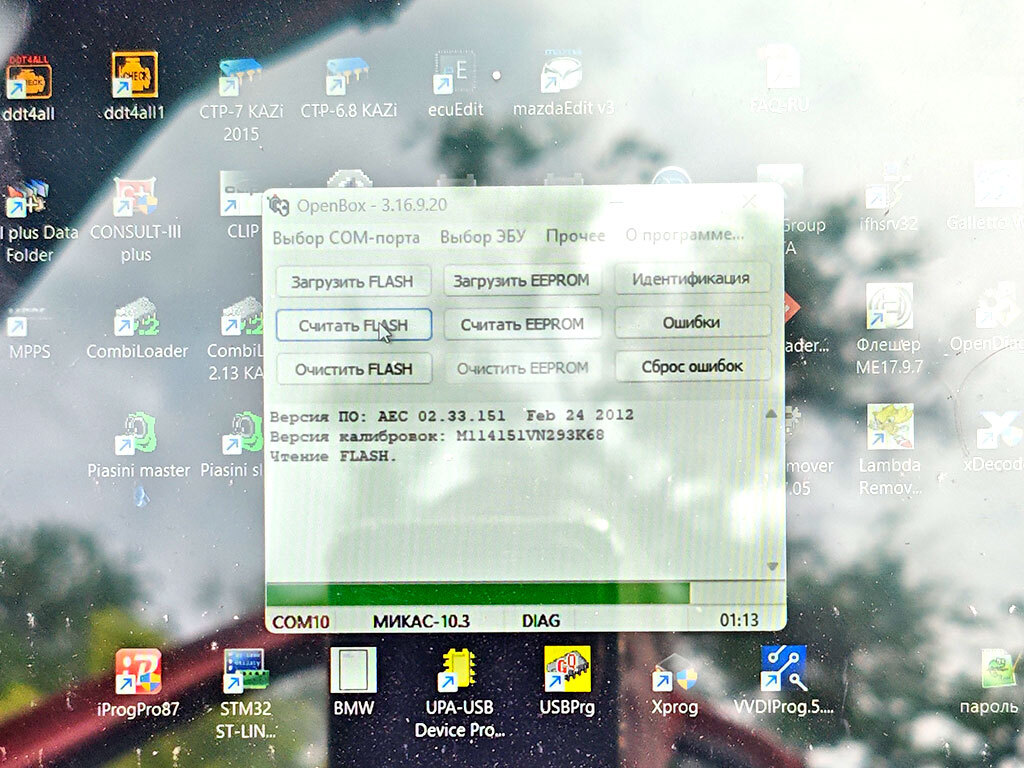Click the Очистить FLASH button

coord(353,369)
